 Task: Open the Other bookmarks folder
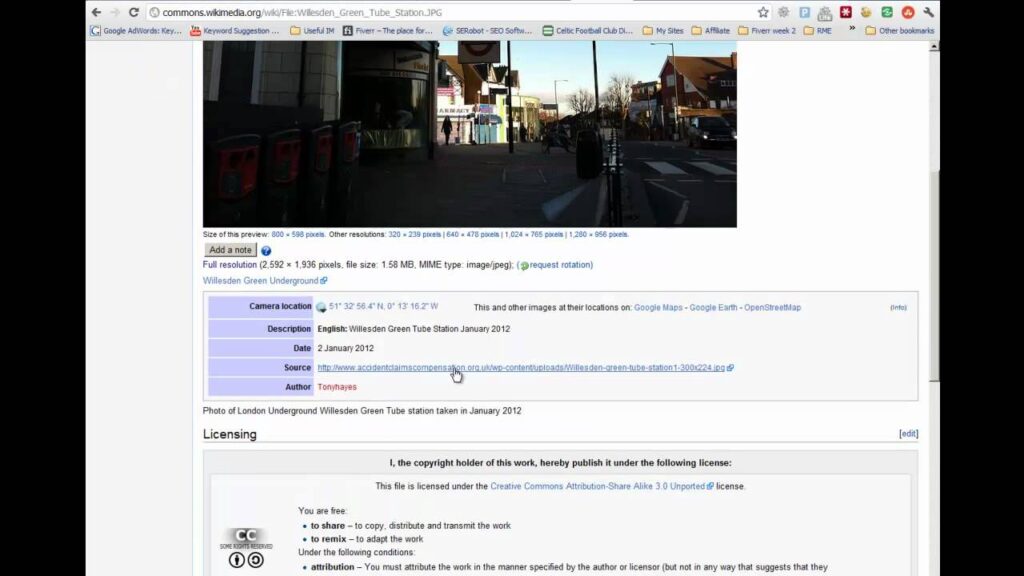[x=900, y=31]
